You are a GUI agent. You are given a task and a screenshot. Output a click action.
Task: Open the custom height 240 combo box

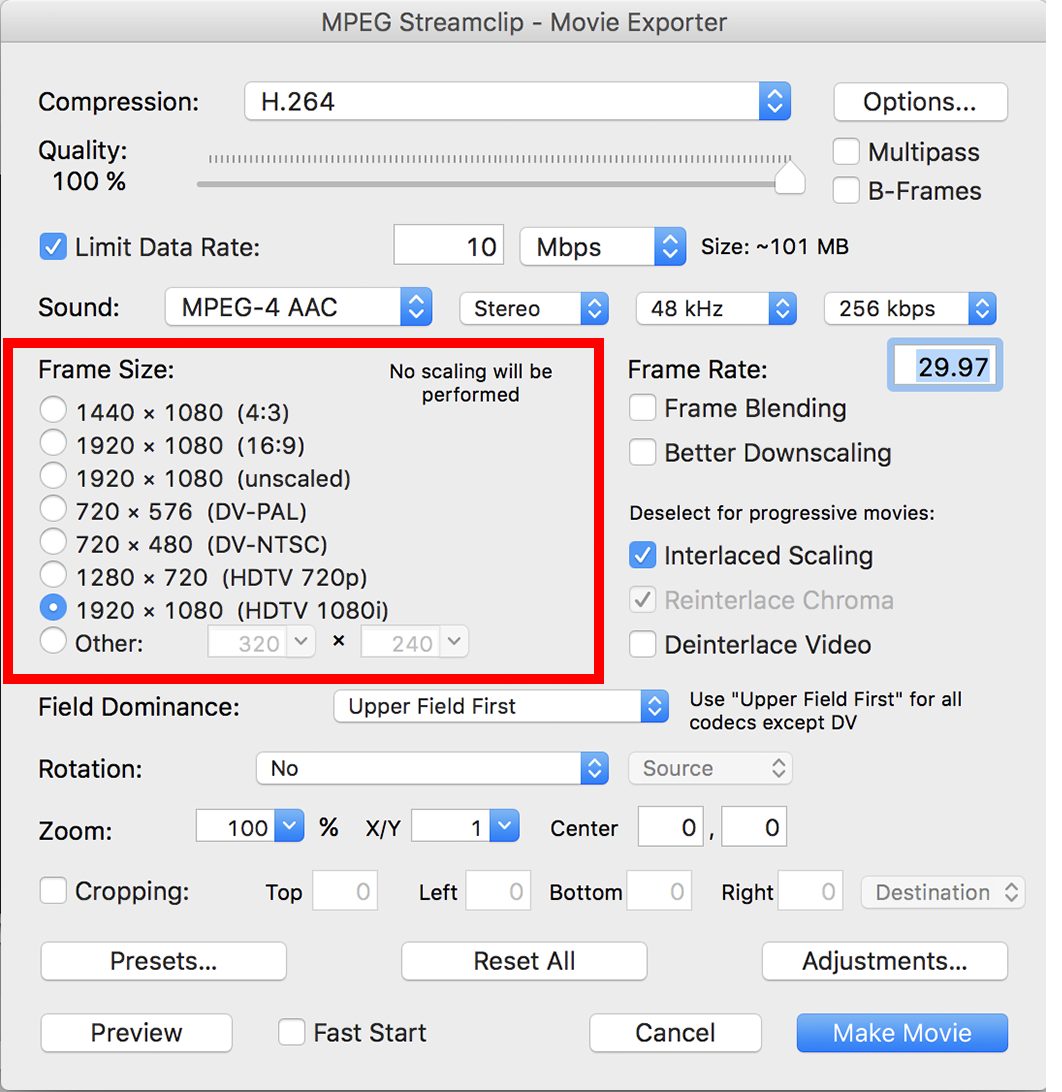(x=414, y=642)
